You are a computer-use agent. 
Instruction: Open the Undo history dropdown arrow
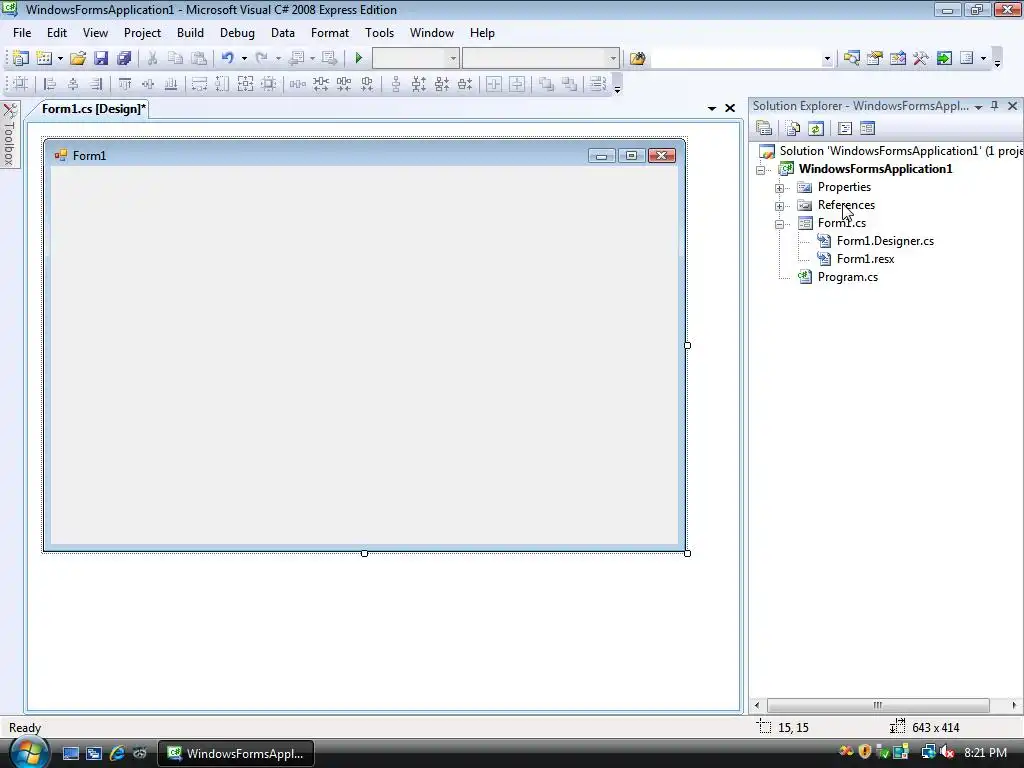pyautogui.click(x=244, y=59)
